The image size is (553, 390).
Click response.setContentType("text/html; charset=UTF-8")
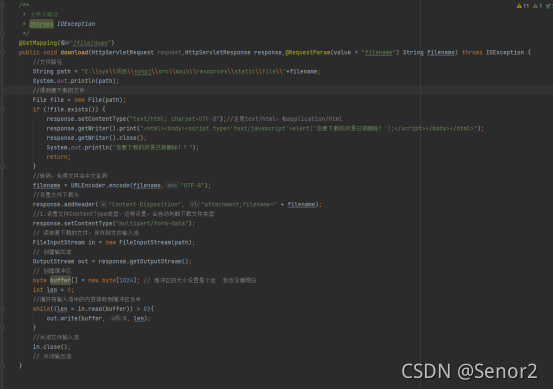coord(136,119)
